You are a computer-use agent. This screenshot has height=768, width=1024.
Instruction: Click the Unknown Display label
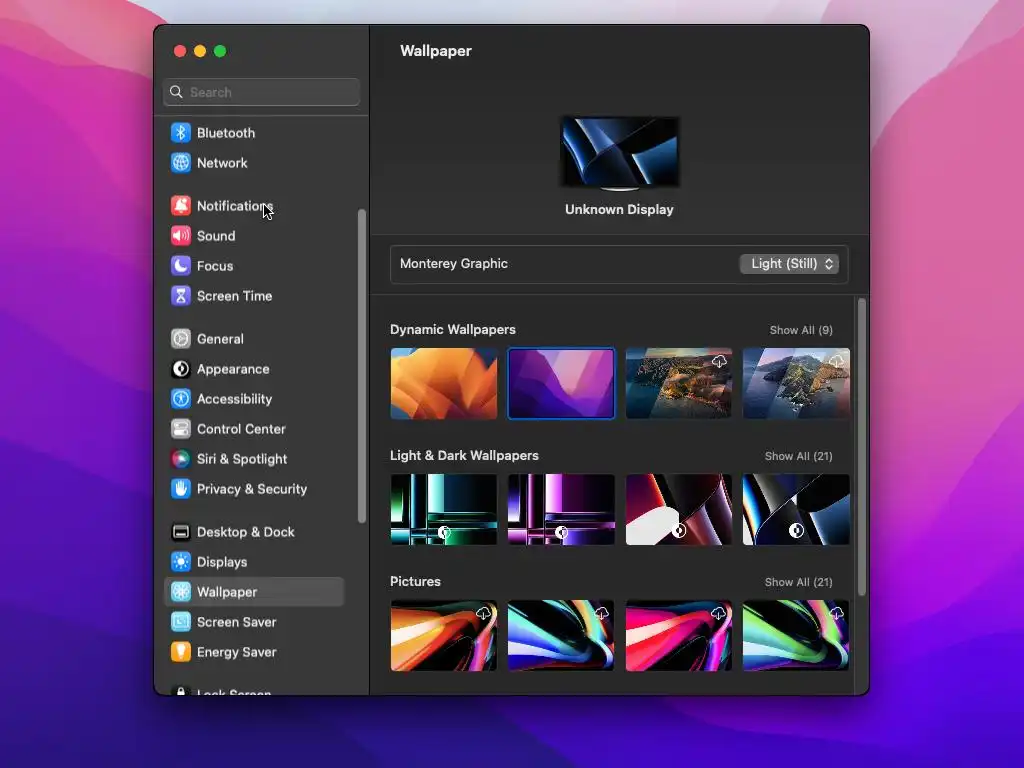point(619,210)
